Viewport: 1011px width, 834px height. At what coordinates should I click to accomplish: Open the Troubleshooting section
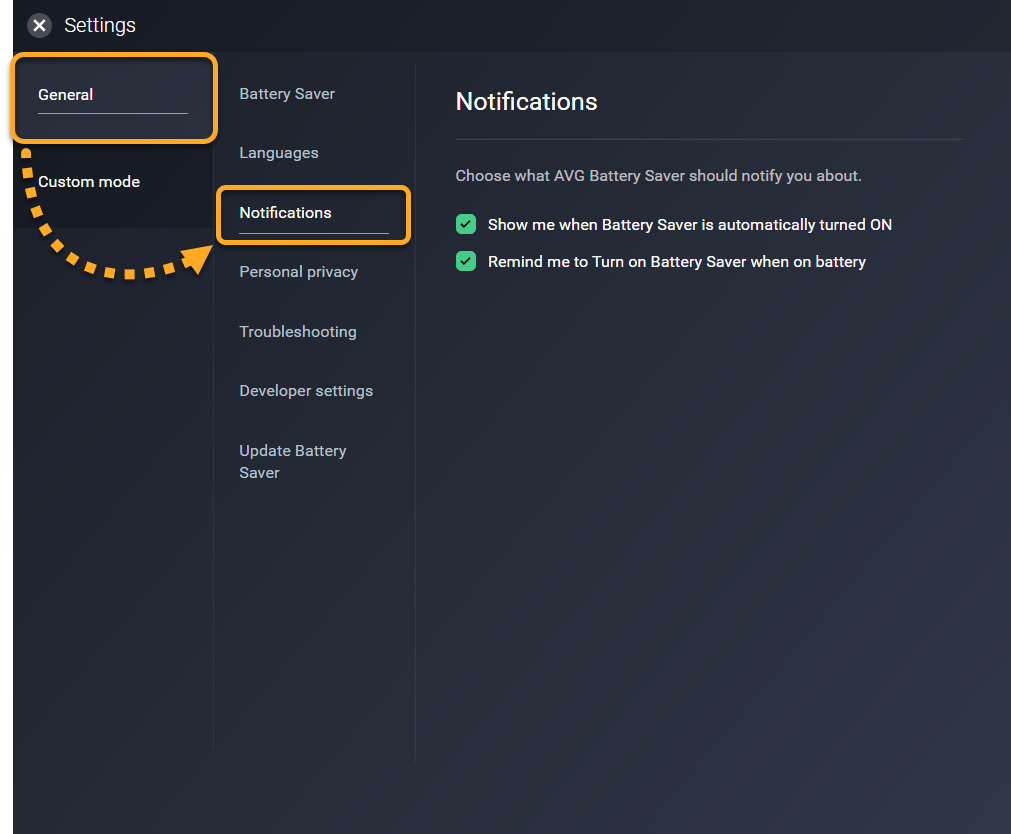point(297,332)
